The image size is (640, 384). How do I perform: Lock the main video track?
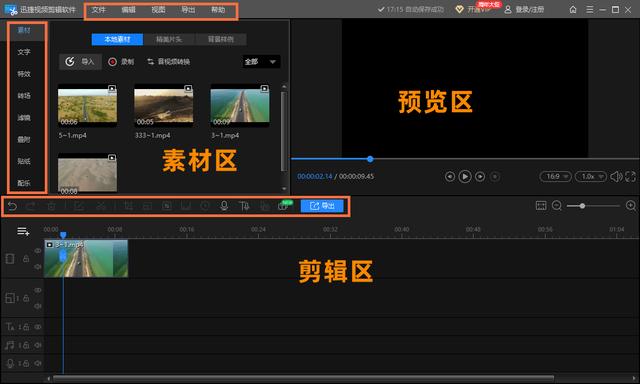[x=26, y=259]
